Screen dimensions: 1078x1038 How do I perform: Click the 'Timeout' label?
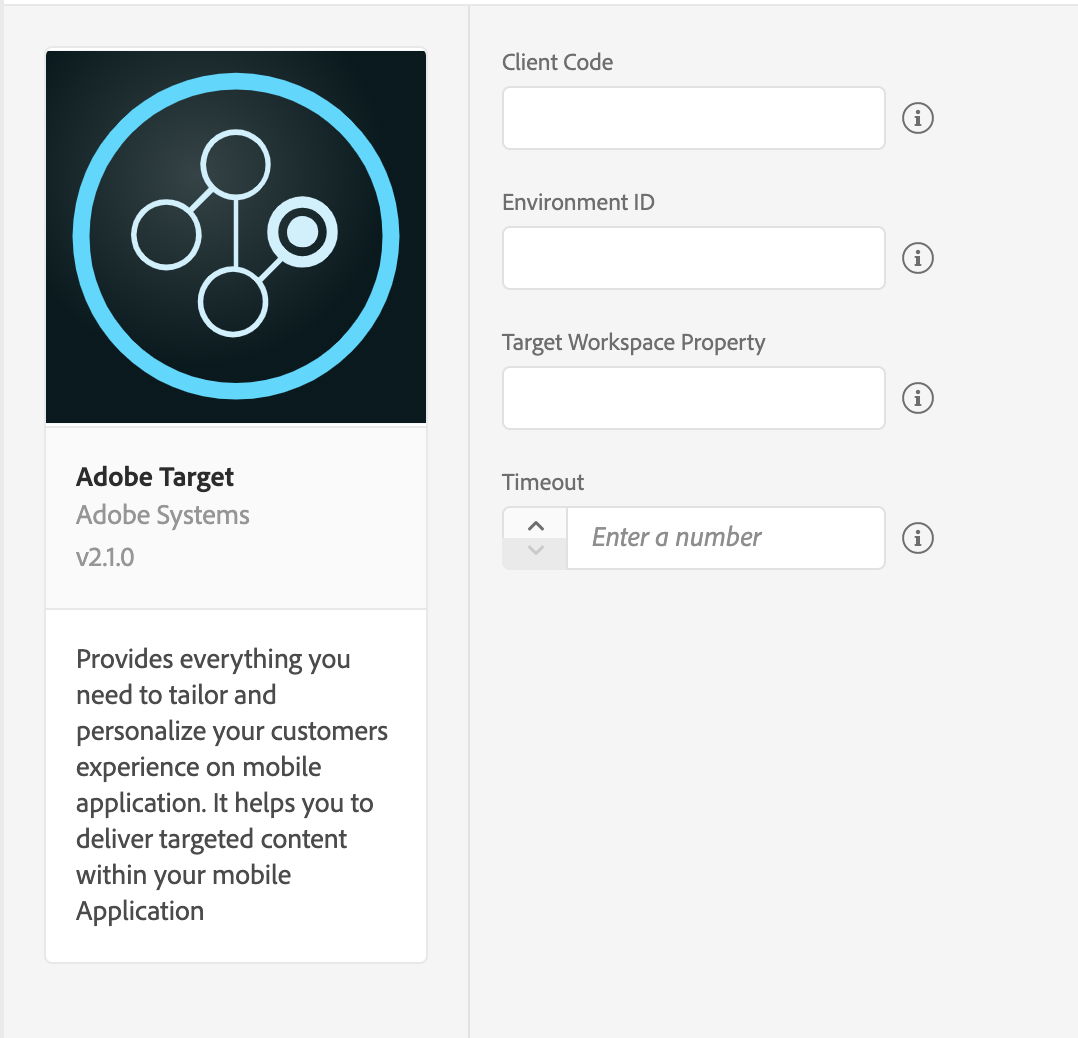point(542,483)
